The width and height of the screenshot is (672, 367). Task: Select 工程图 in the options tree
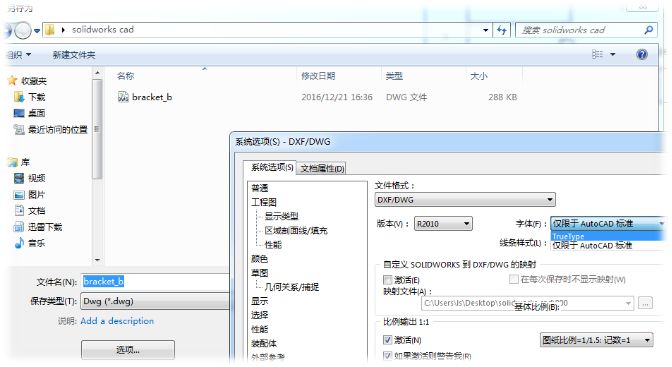pos(264,202)
